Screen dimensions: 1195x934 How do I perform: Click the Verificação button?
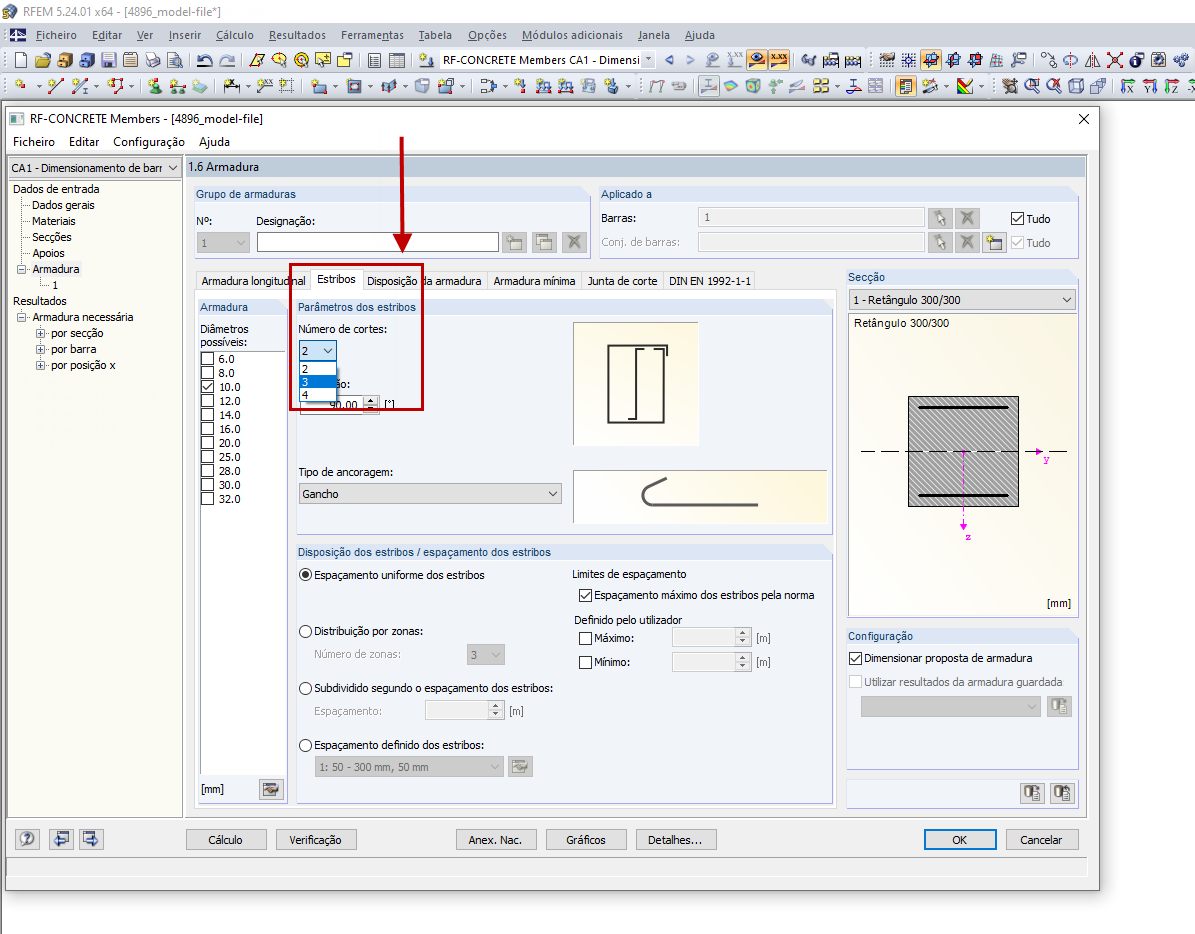coord(316,840)
